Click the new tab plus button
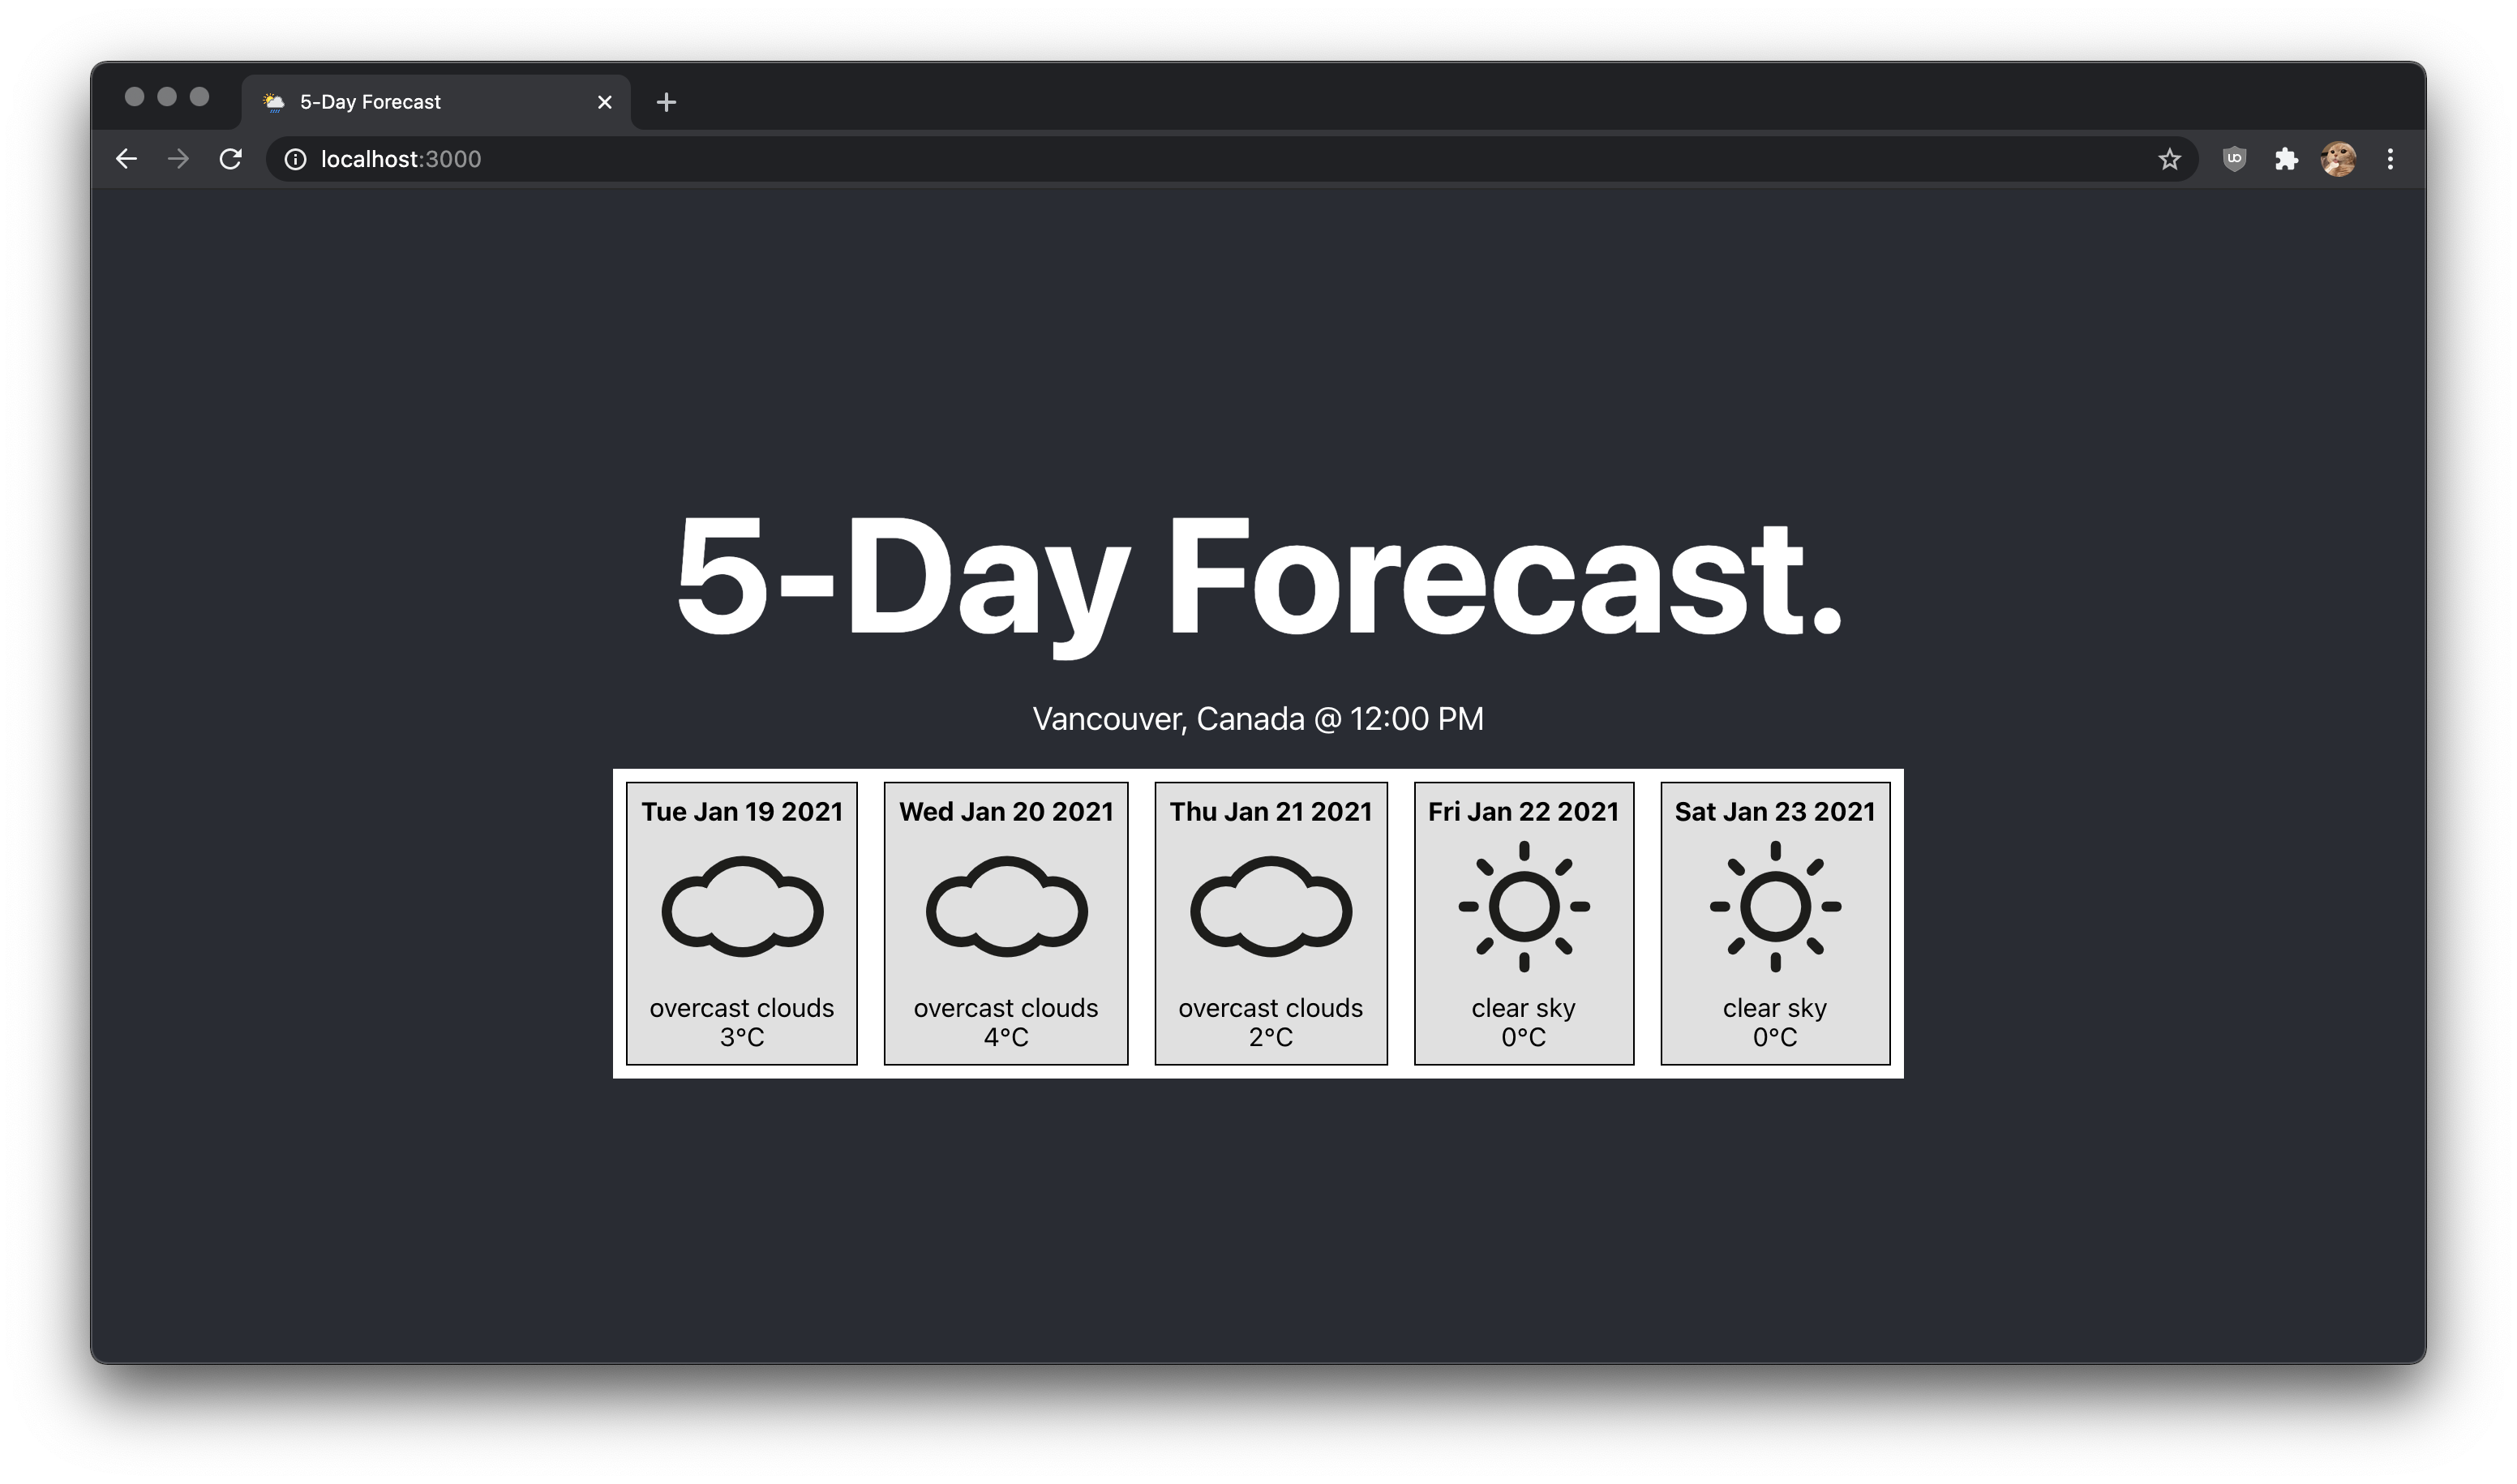This screenshot has height=1484, width=2517. tap(666, 101)
